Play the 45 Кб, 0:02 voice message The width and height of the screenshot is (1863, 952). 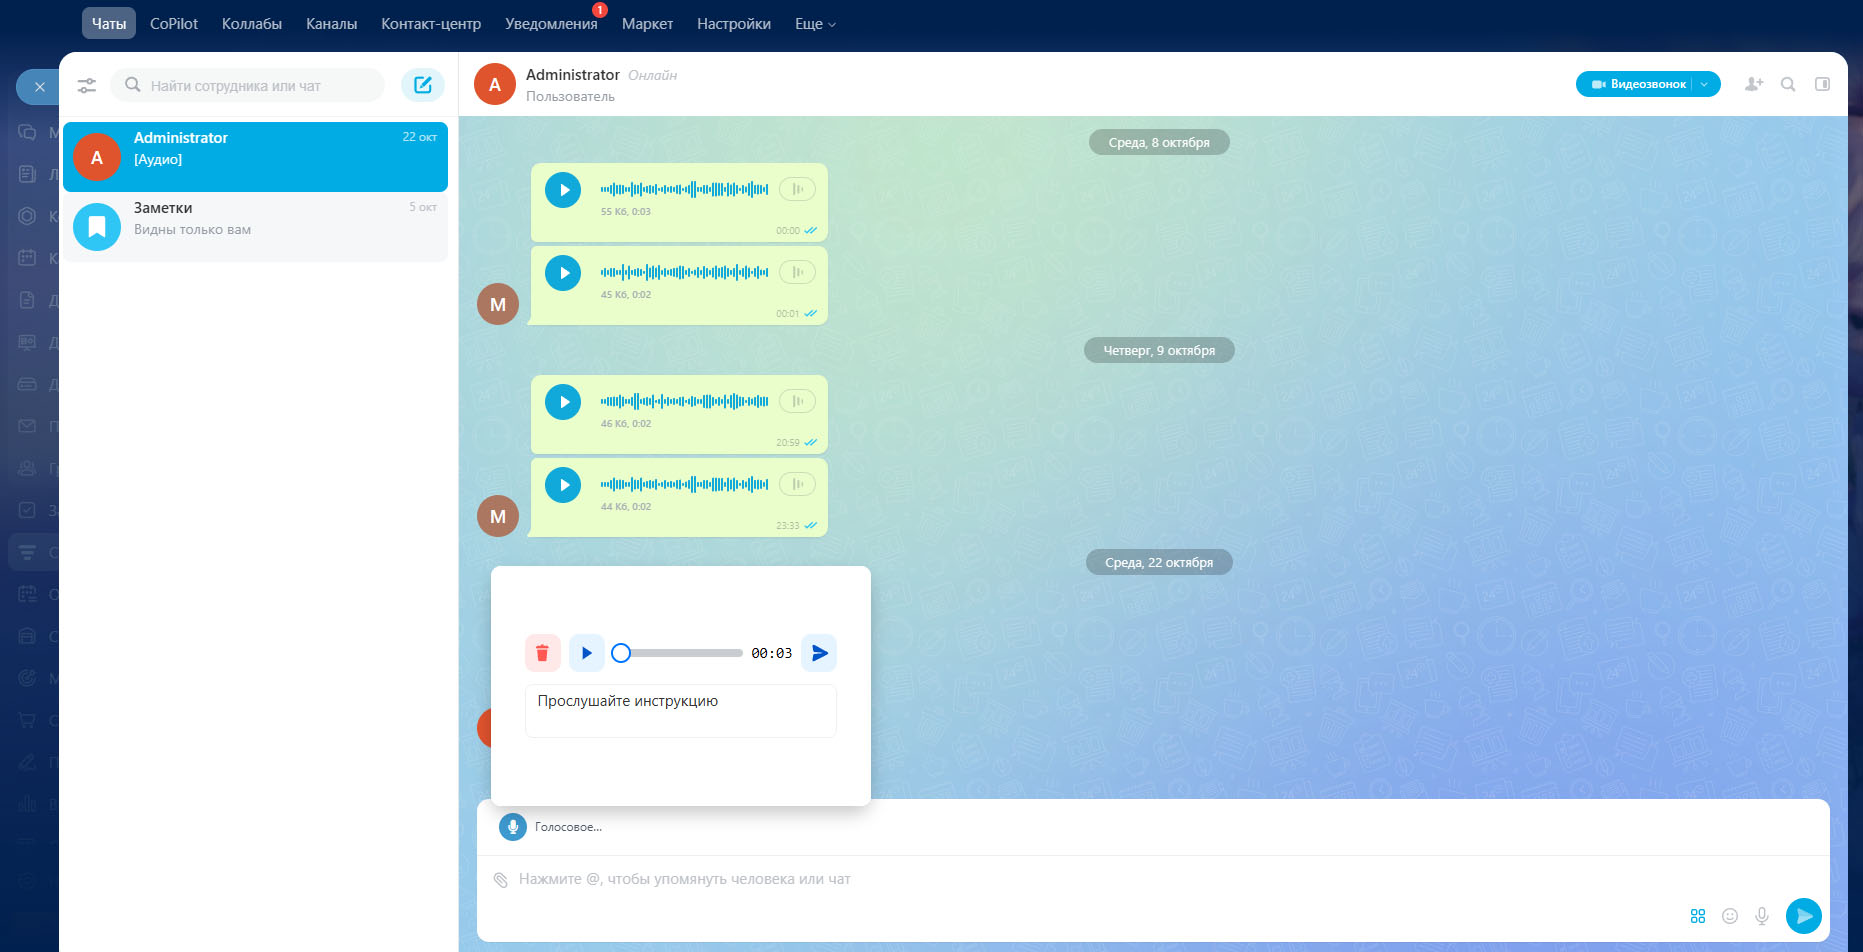[563, 273]
